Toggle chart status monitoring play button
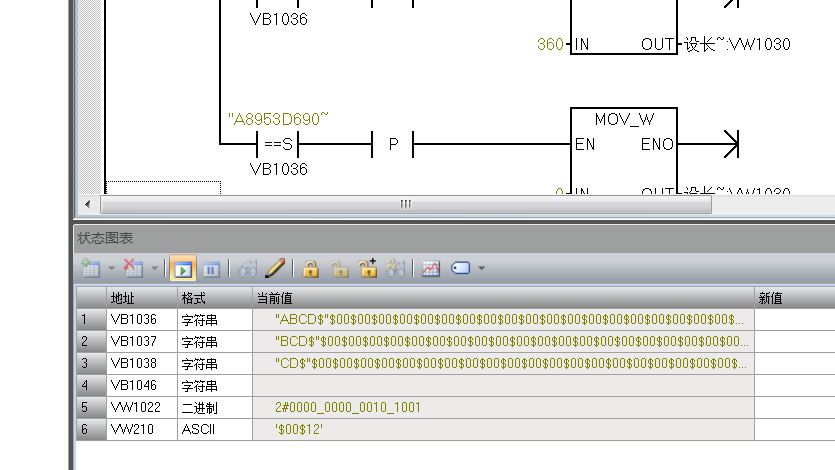This screenshot has width=835, height=470. pyautogui.click(x=182, y=269)
